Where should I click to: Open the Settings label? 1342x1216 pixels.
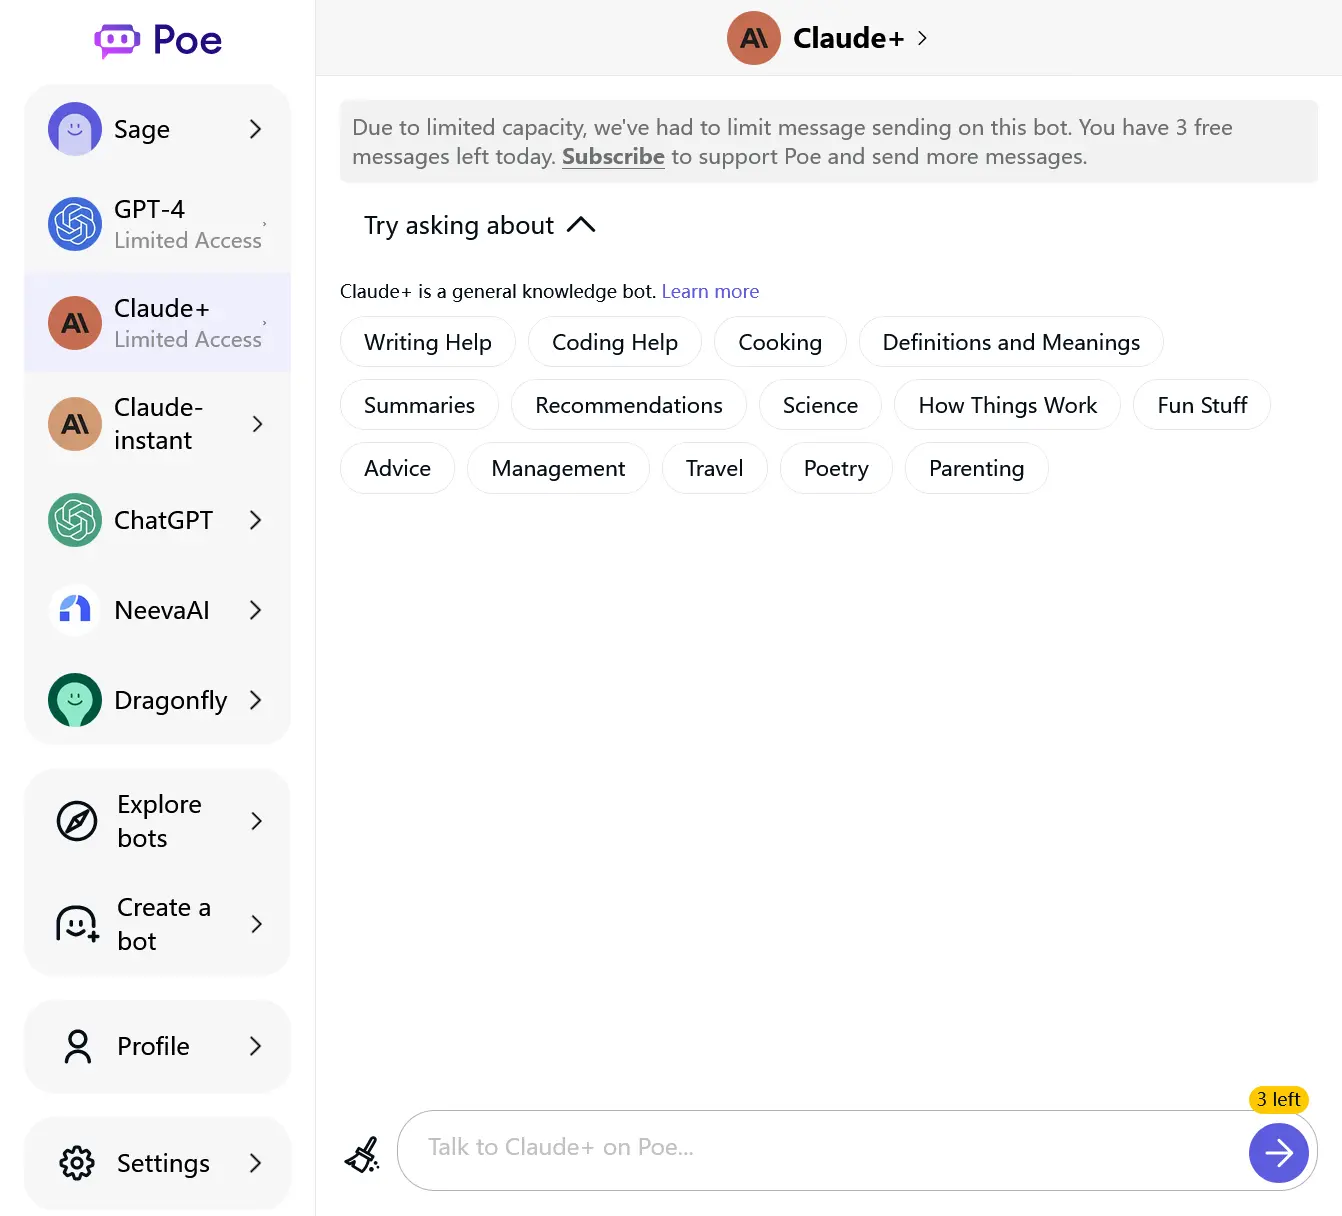[x=163, y=1163]
